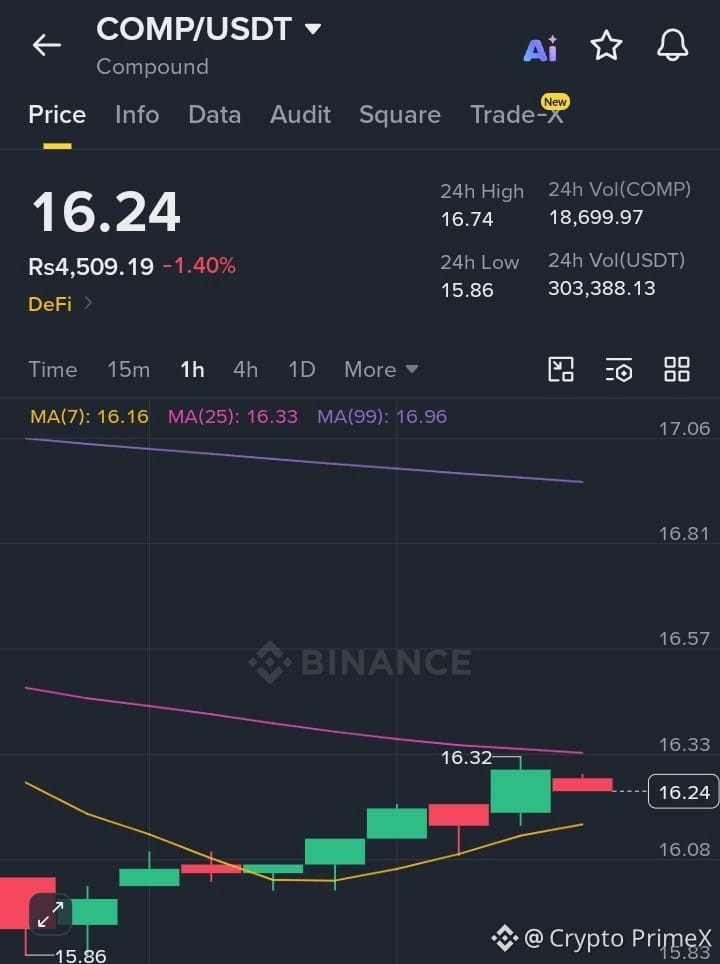The height and width of the screenshot is (964, 720).
Task: Tap the Rs4,509.19 converted price
Action: [x=91, y=266]
